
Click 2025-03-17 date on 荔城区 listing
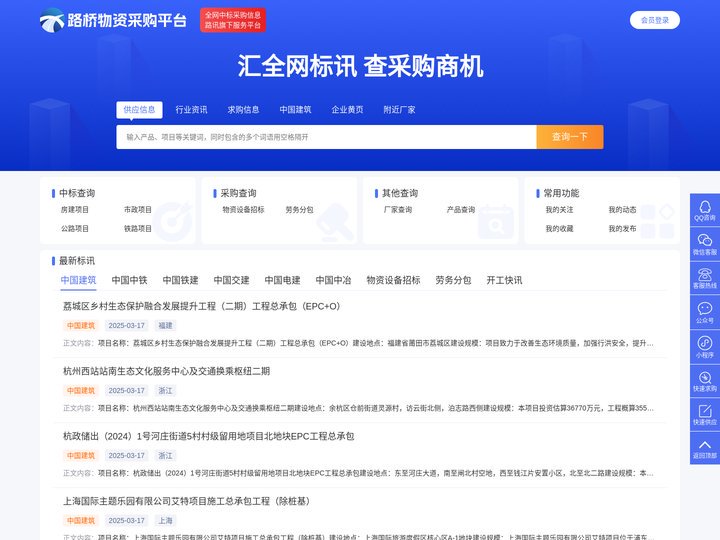click(126, 326)
